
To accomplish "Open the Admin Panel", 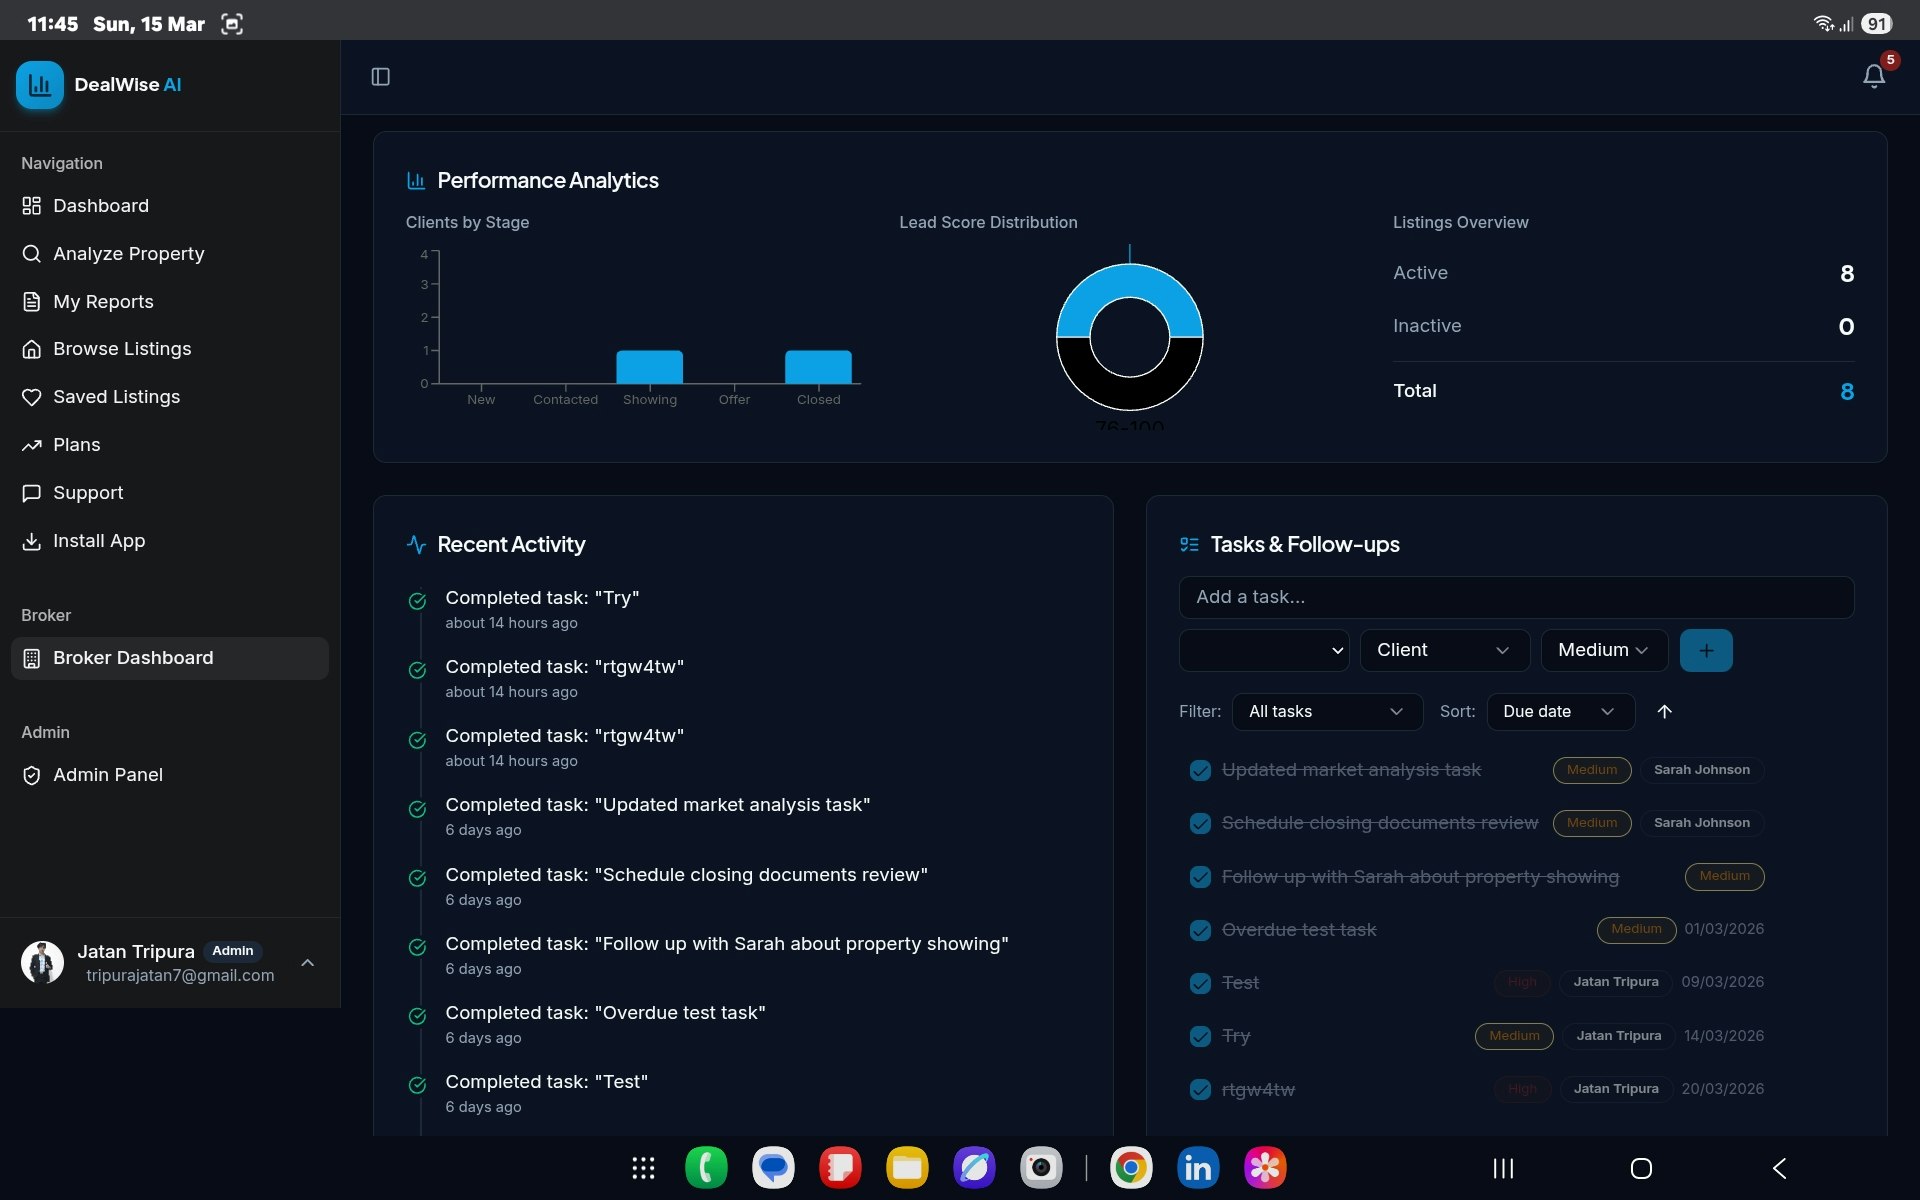I will click(x=108, y=775).
